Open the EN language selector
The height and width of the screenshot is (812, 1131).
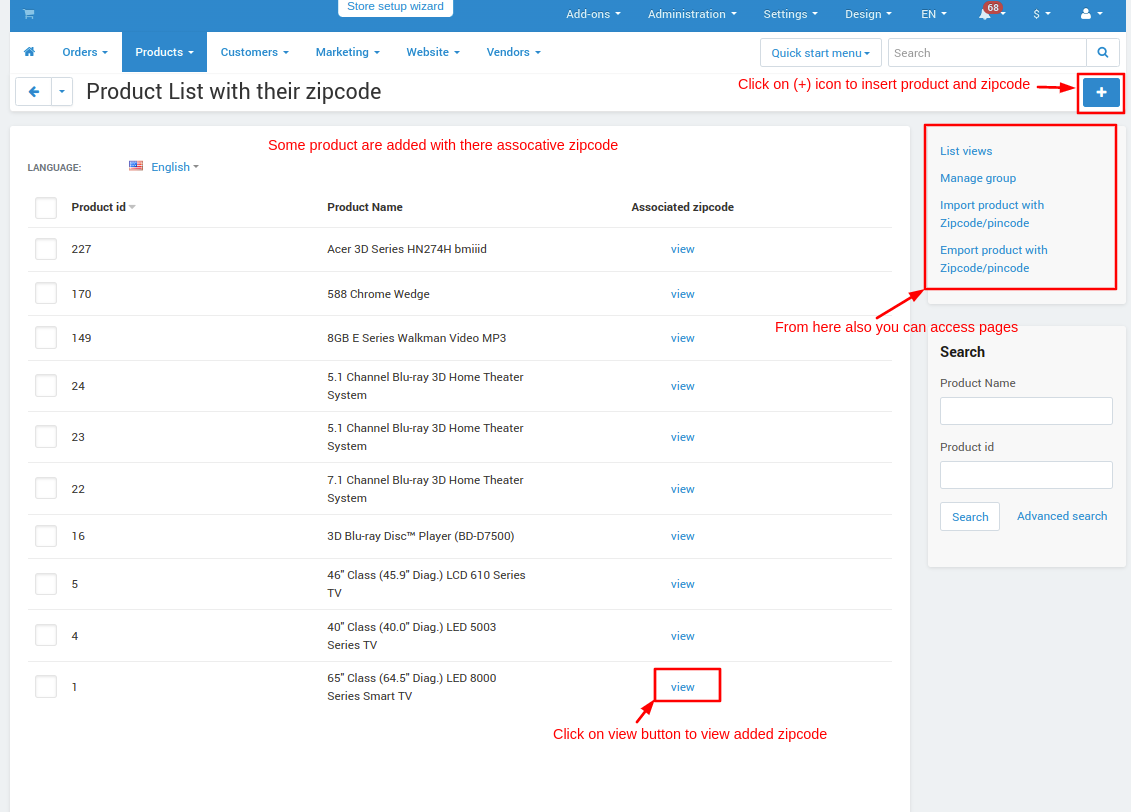934,14
